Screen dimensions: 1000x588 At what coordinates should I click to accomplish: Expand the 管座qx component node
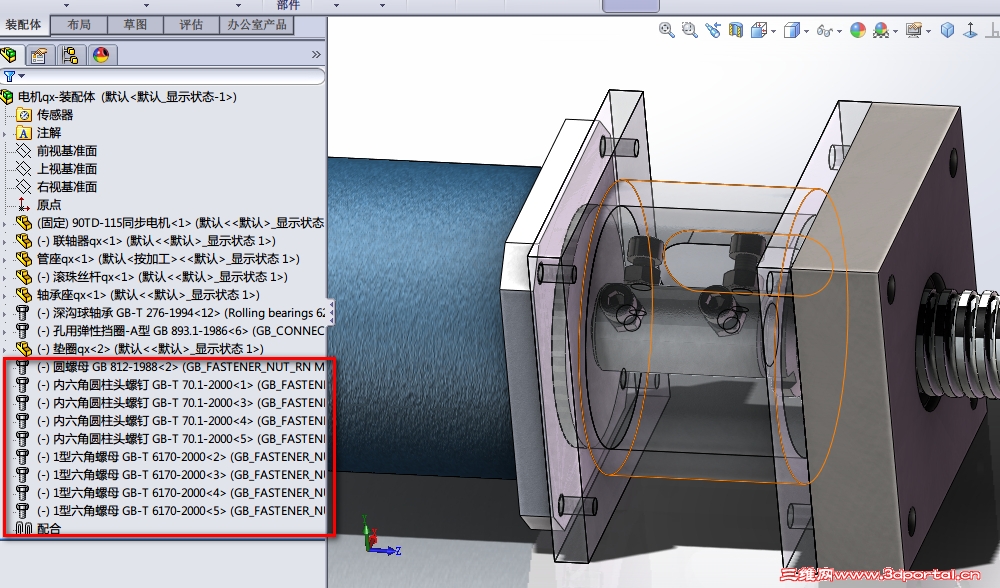click(5, 259)
